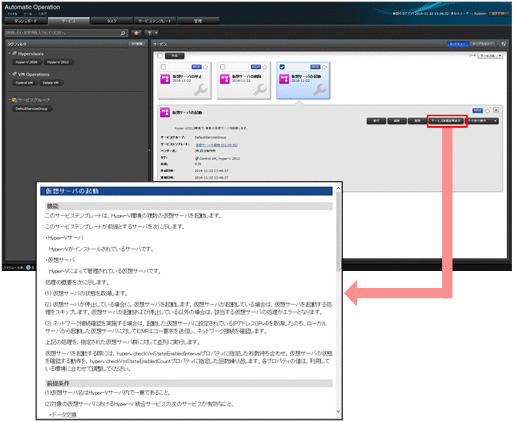Click the search magnifier icon

click(123, 33)
